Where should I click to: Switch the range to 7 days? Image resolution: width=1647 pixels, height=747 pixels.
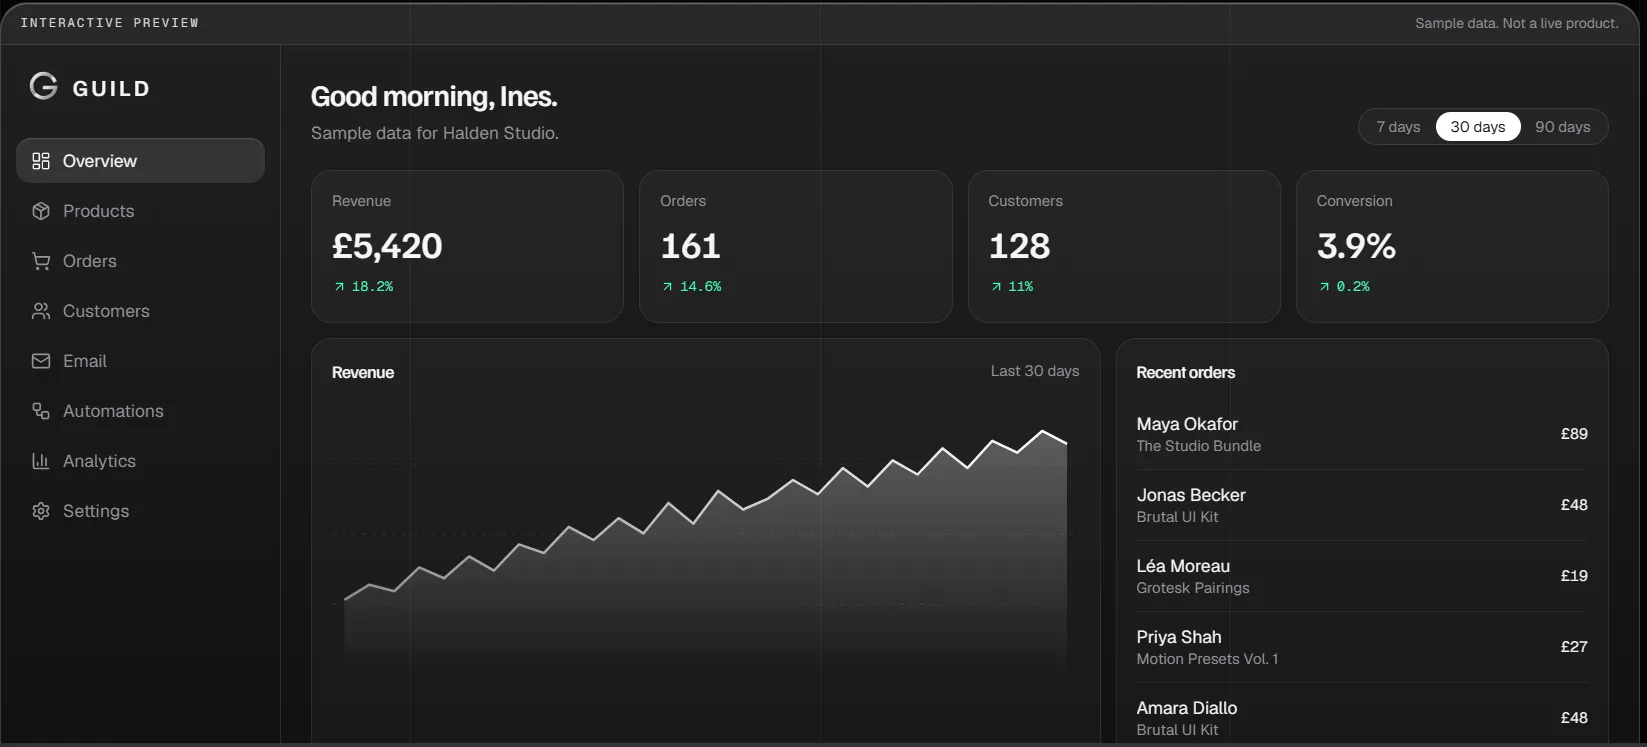1398,127
